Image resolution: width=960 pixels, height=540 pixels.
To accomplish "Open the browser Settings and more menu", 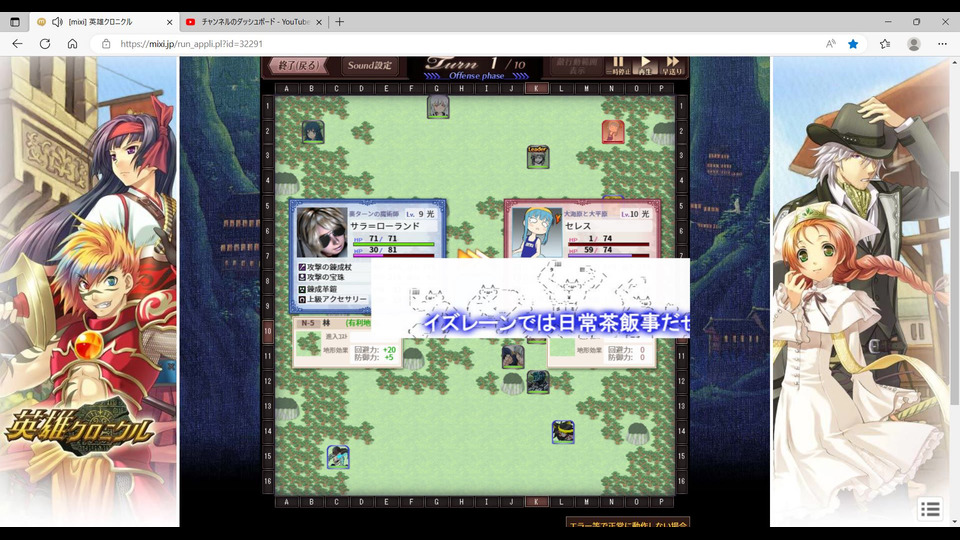I will coord(942,44).
